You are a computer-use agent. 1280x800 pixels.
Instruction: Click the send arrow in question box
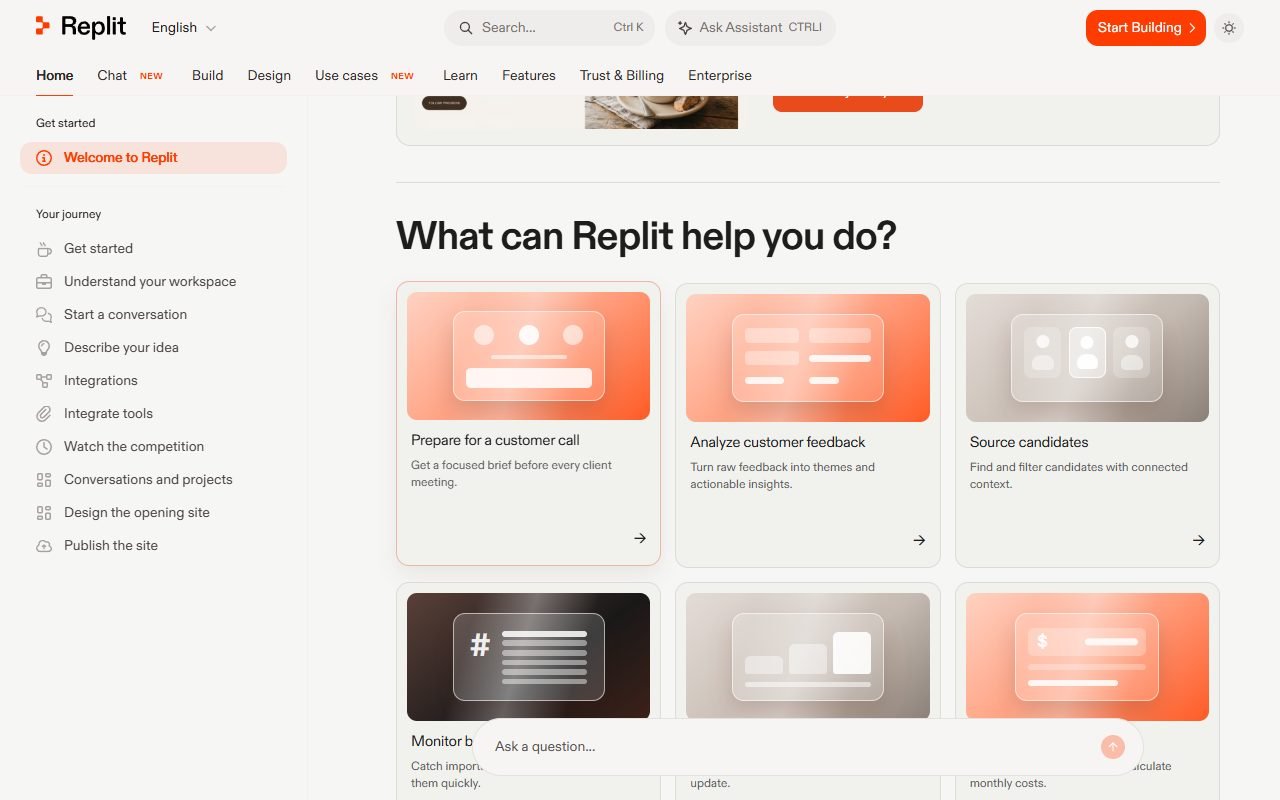(x=1113, y=747)
